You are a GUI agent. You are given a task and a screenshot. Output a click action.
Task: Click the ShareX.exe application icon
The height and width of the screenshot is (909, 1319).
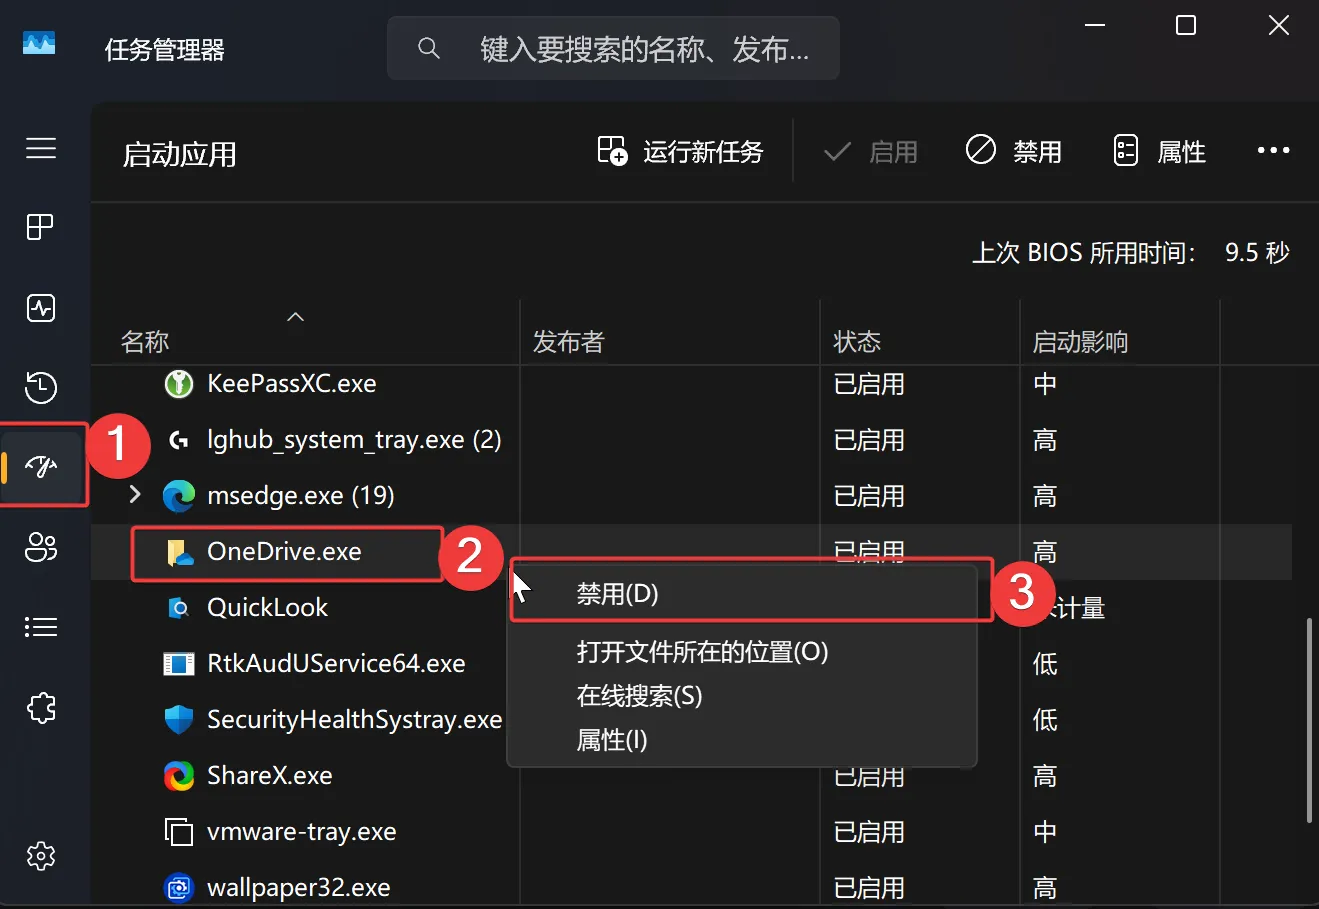click(177, 775)
